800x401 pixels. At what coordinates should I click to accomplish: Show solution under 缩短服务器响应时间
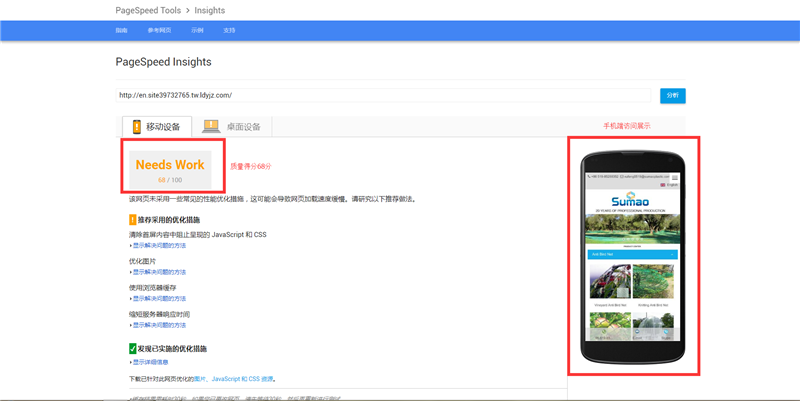tap(159, 325)
